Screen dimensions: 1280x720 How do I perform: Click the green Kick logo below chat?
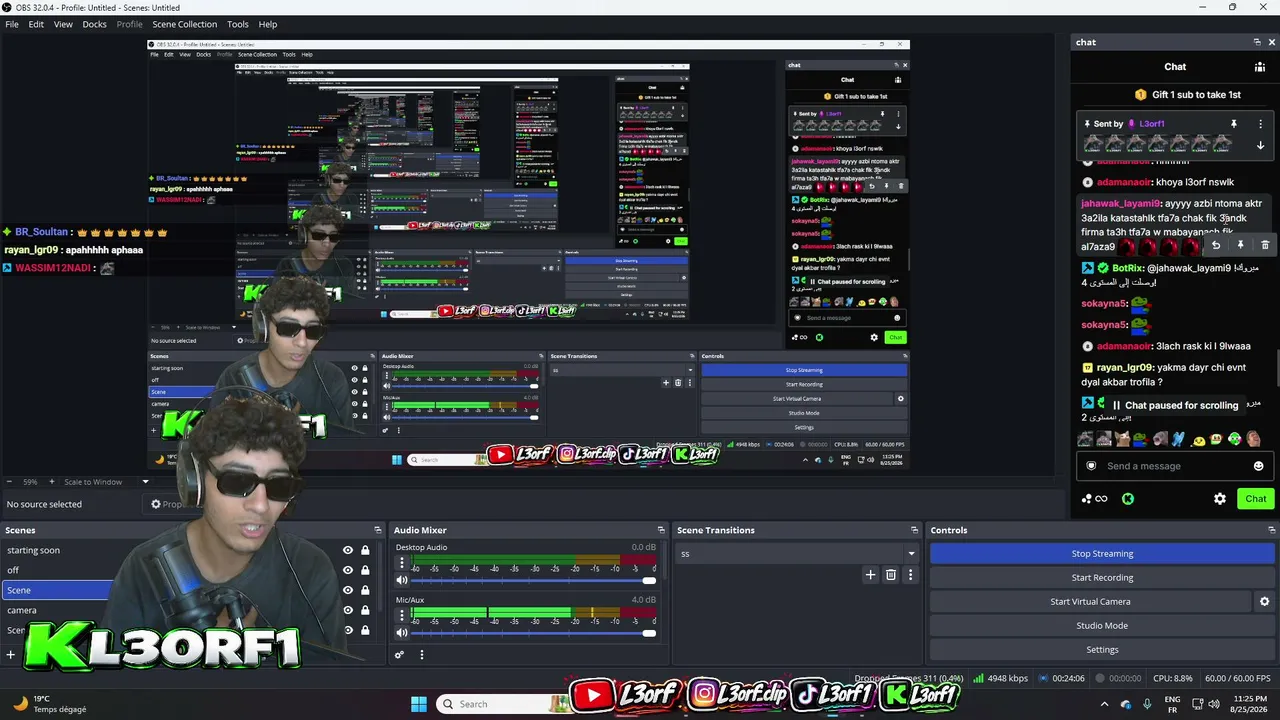(1128, 499)
